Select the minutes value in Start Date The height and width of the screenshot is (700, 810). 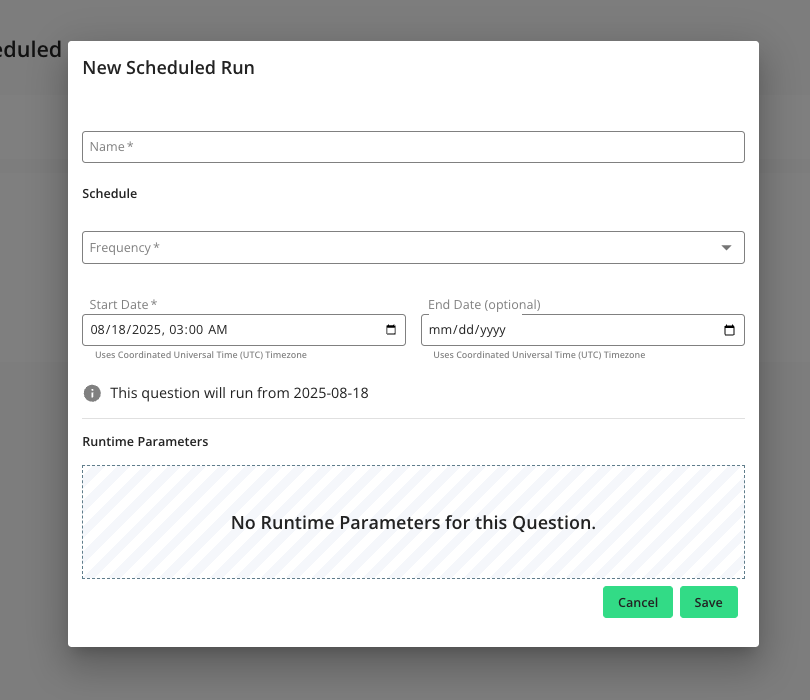[x=195, y=330]
